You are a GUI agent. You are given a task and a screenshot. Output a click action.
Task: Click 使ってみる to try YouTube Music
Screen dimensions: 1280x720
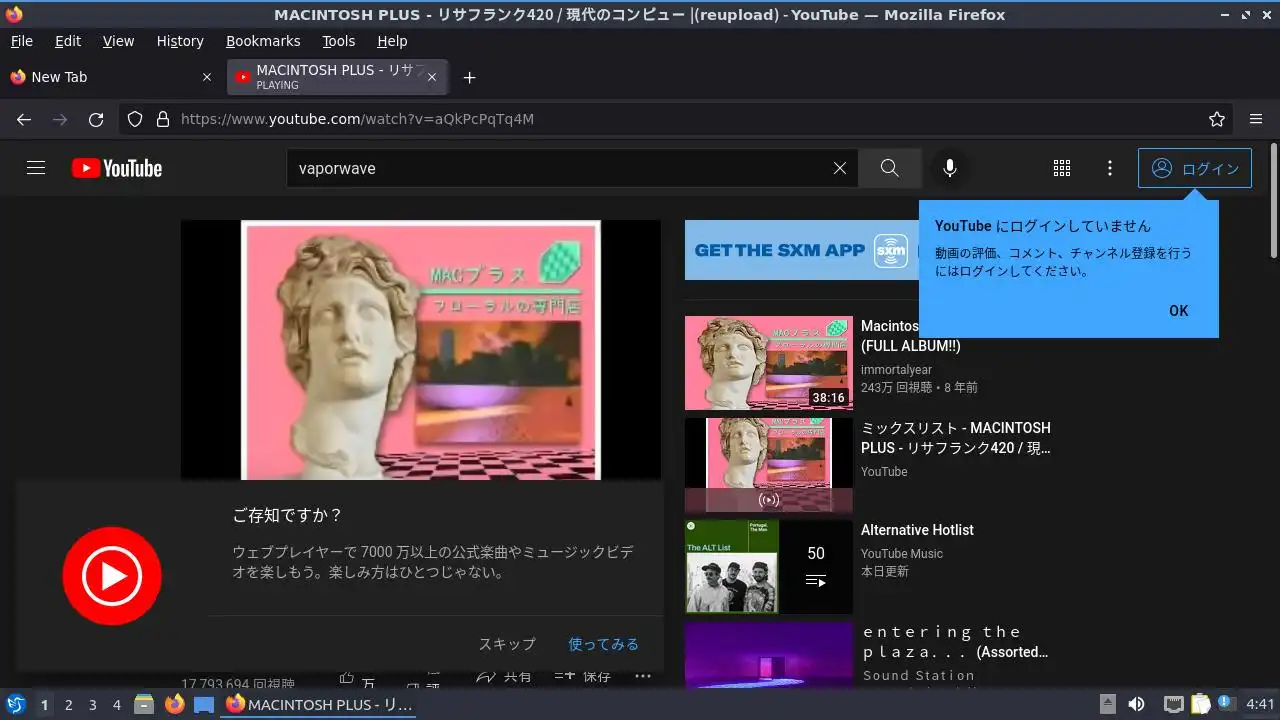[x=604, y=644]
